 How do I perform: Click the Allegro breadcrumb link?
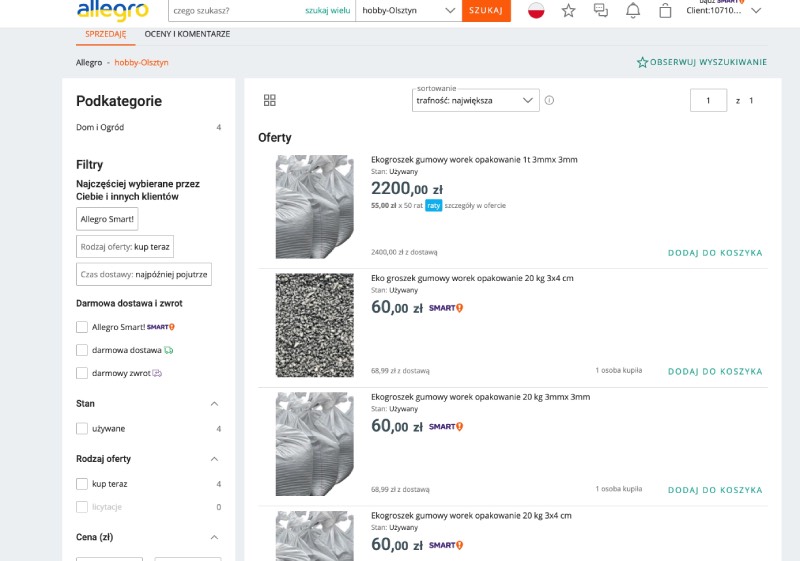click(89, 63)
